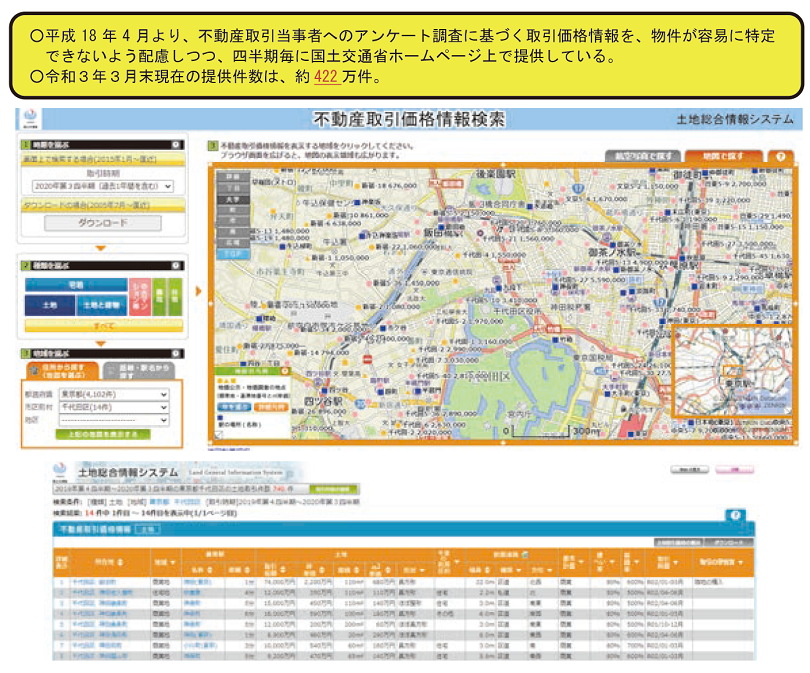Collapse the map legend panel header icon
Screen dimensions: 810x673
[x=285, y=371]
